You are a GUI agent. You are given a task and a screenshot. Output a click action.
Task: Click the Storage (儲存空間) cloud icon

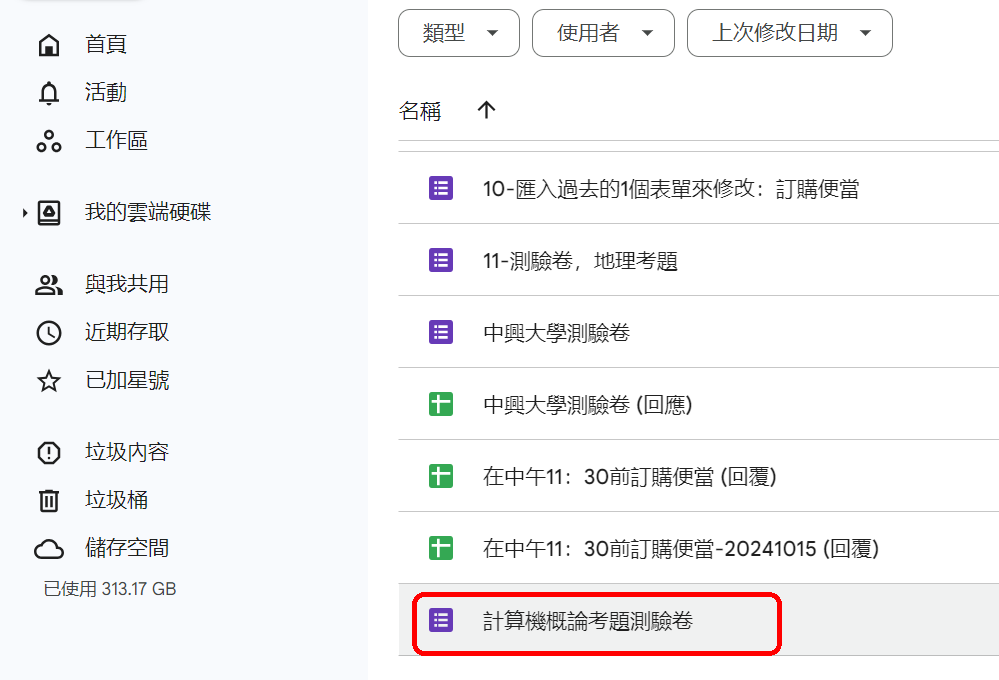pos(48,548)
